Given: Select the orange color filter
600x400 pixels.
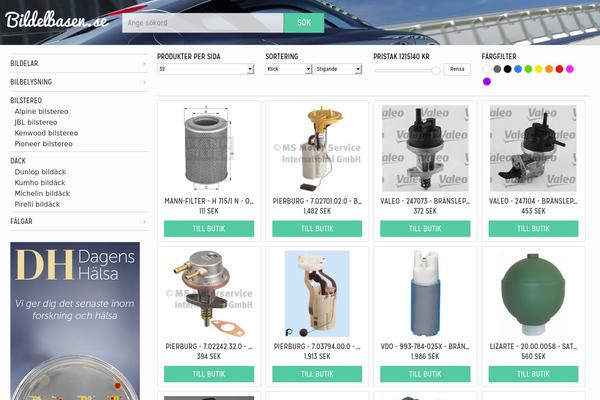Looking at the screenshot, I should [549, 69].
